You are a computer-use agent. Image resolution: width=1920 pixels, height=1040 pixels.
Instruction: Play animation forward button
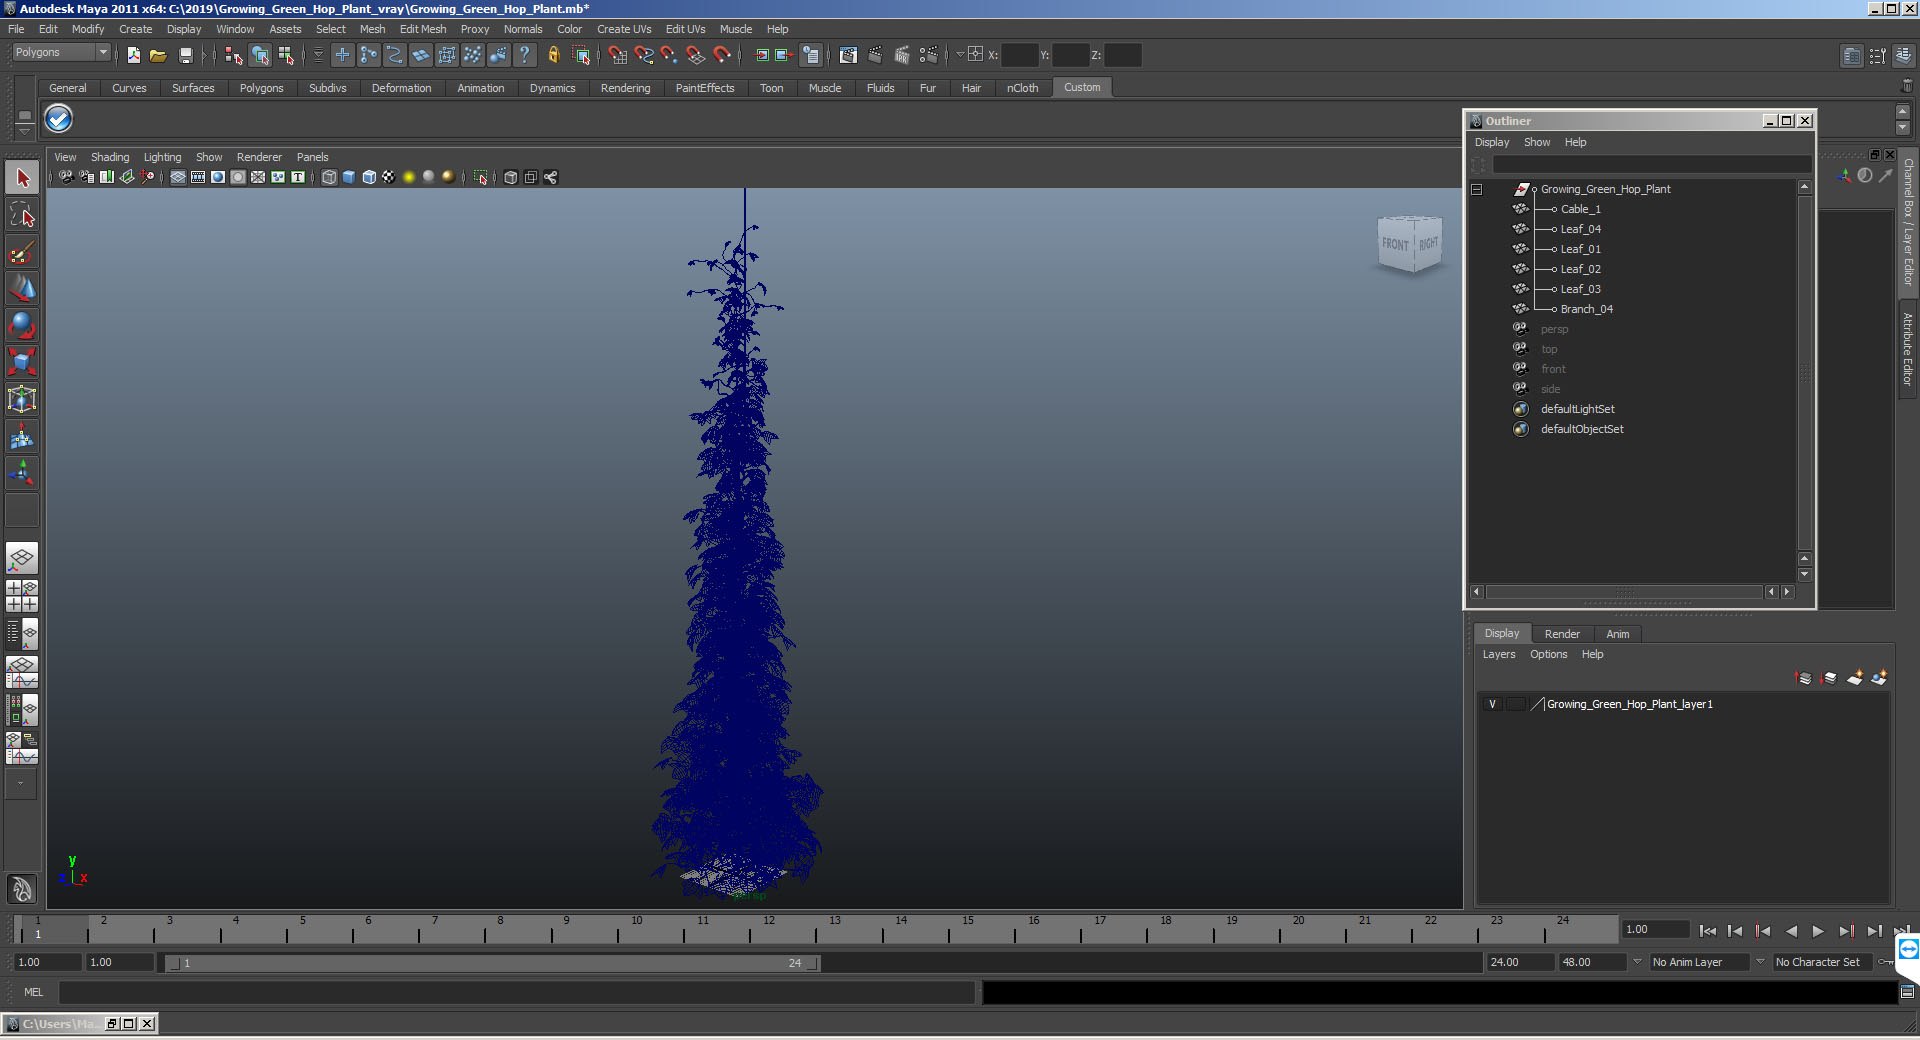click(x=1818, y=931)
